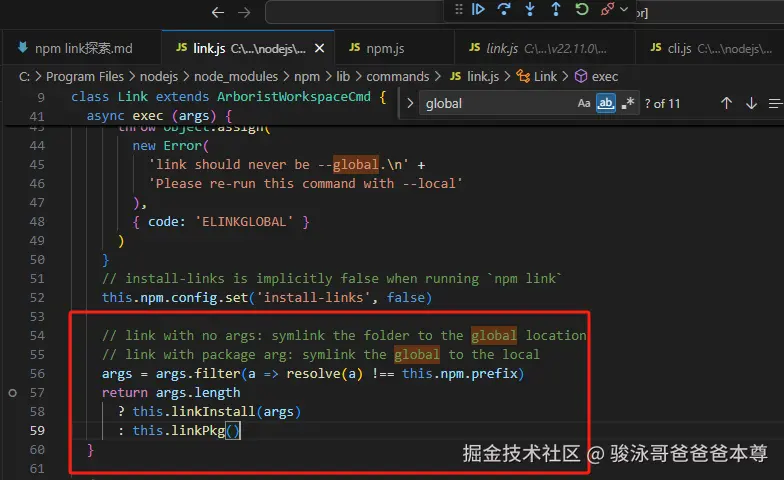
Task: Disconnect the debugger with the red plug icon
Action: (607, 10)
